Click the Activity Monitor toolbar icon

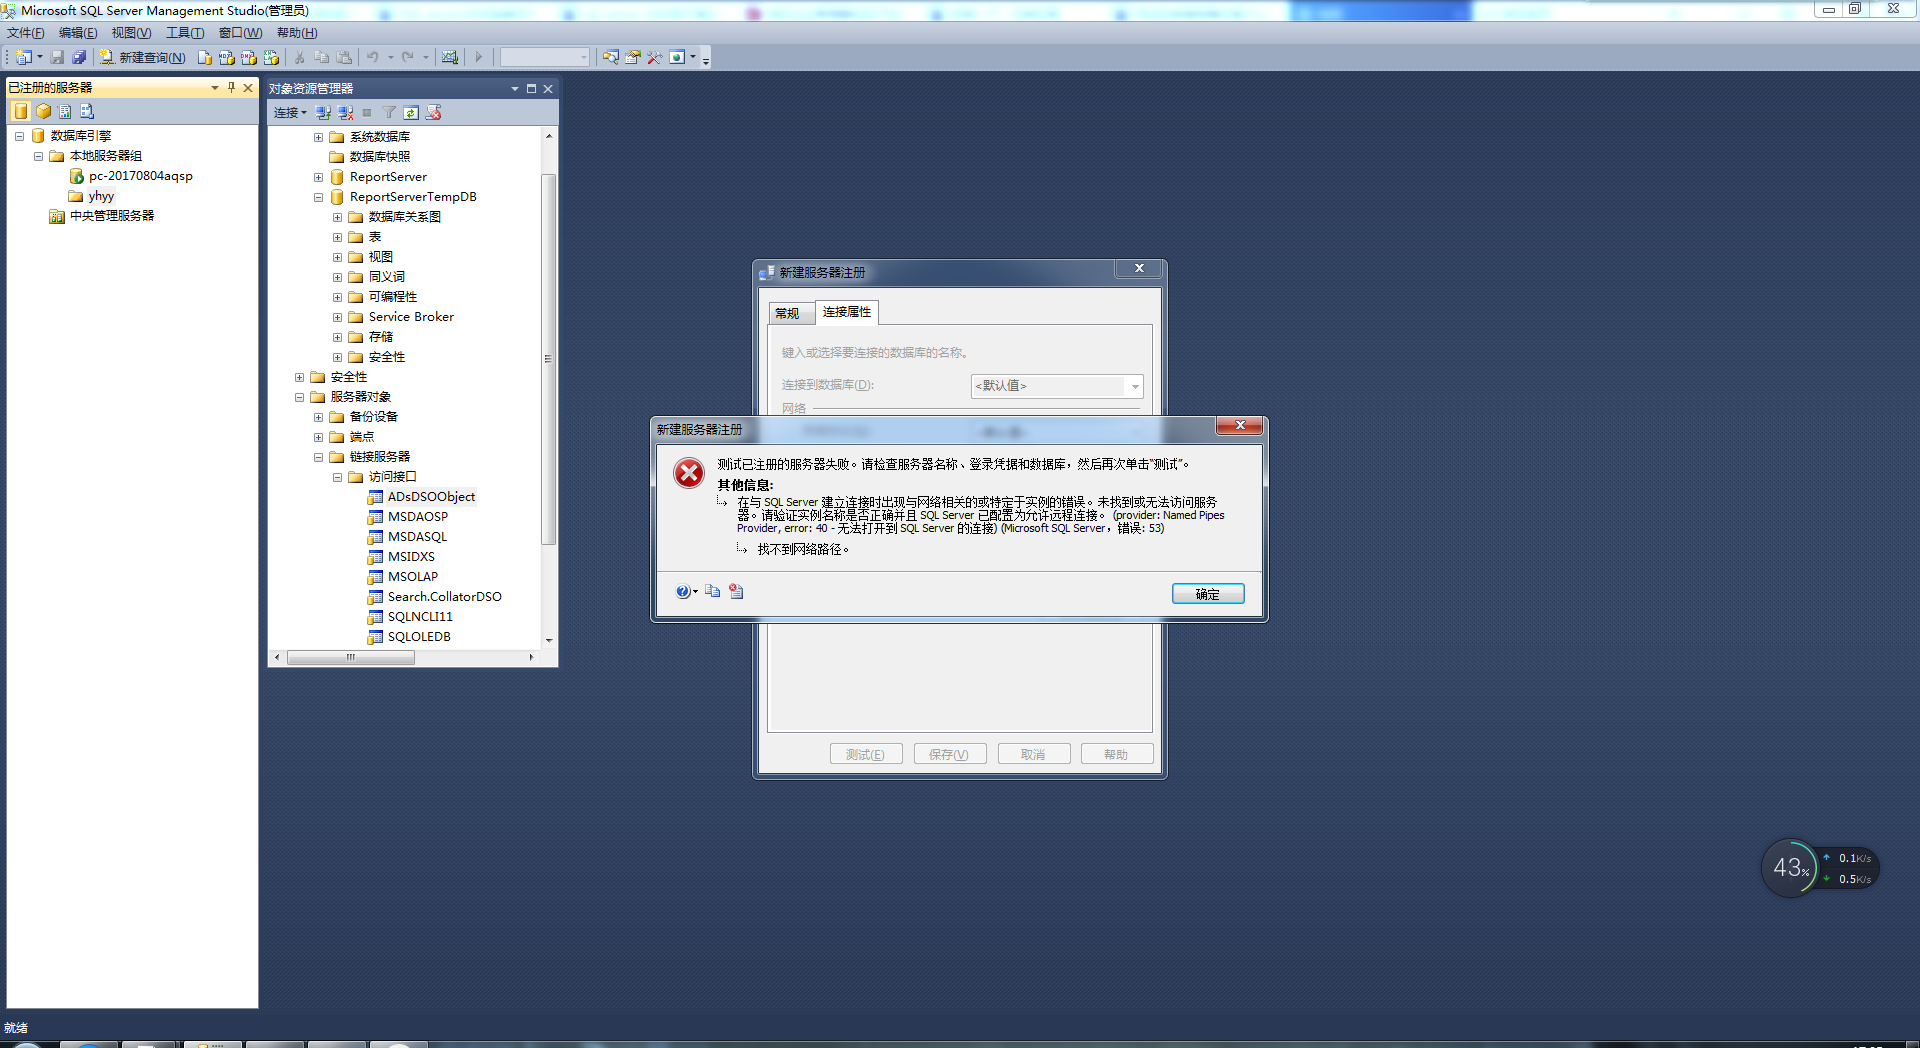click(x=450, y=58)
